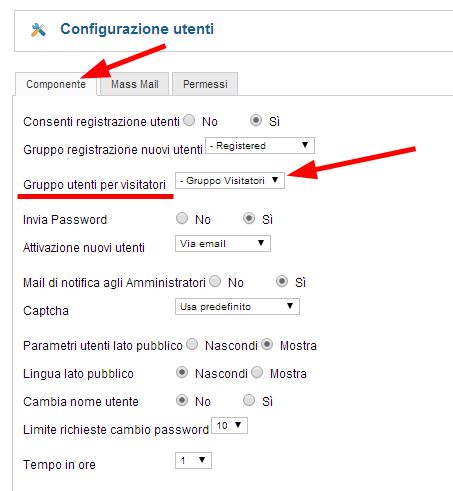Select Sì for Cambia nome utente

pos(249,400)
